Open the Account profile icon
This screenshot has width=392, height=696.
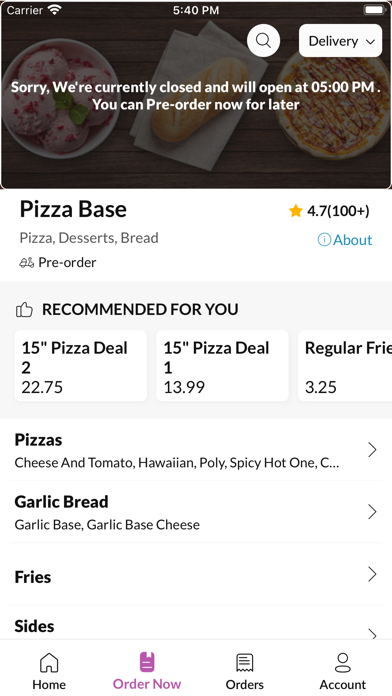coord(343,663)
